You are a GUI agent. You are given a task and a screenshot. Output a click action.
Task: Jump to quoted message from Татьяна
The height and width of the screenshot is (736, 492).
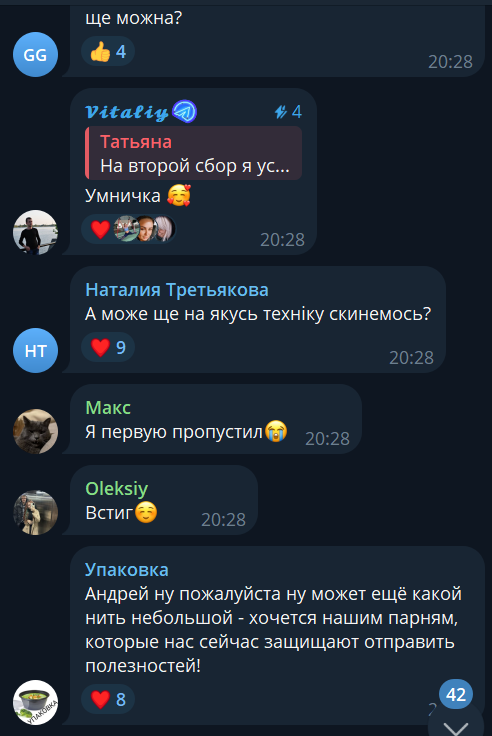(x=193, y=153)
